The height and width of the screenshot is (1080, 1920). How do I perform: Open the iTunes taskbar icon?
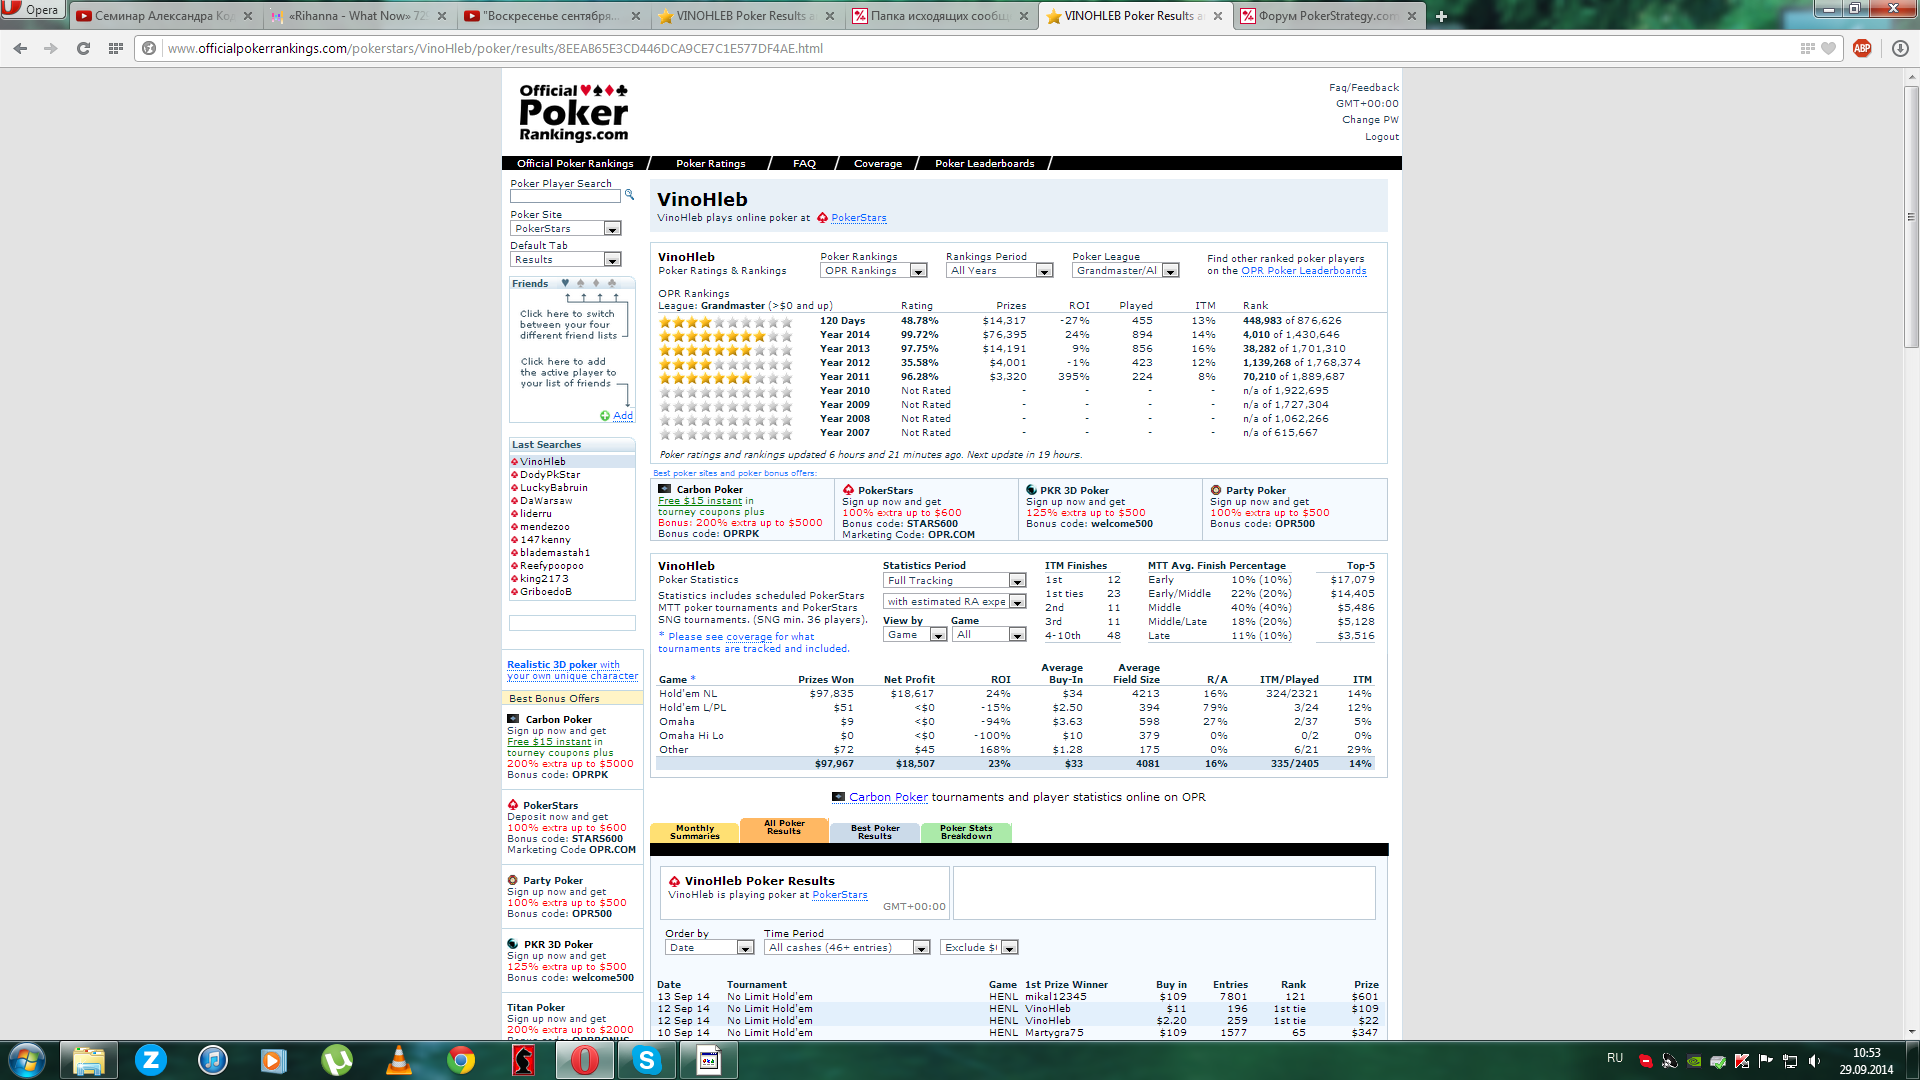(213, 1060)
